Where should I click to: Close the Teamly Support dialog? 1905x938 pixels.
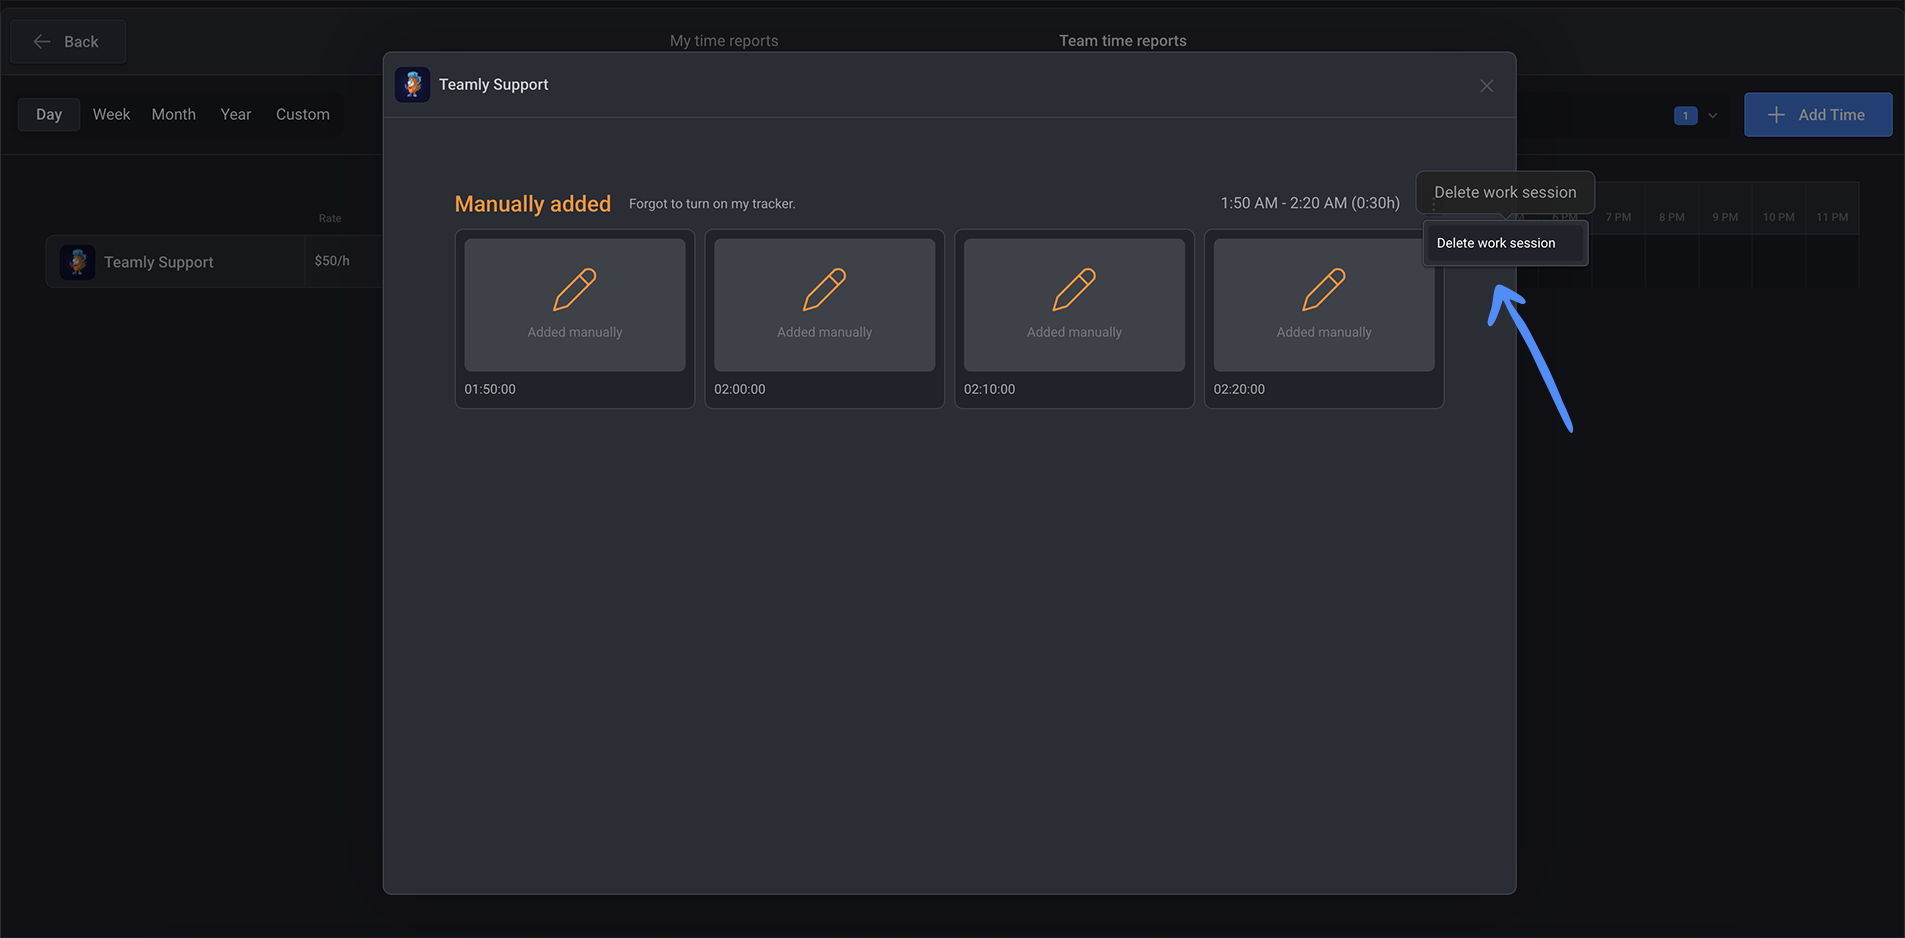tap(1487, 86)
